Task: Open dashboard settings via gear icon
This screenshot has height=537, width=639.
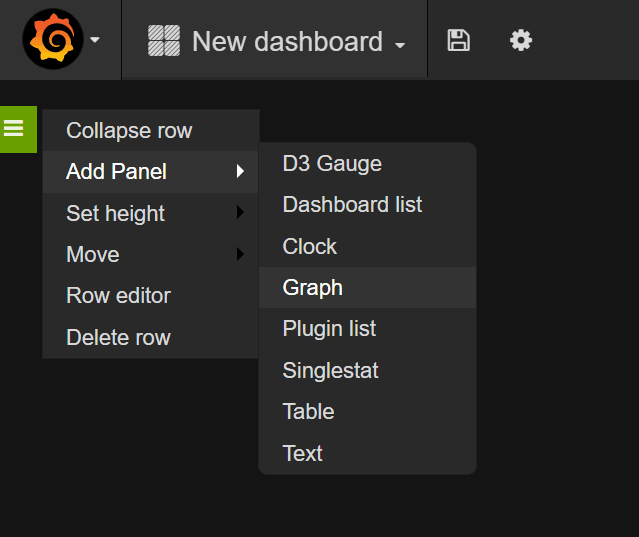Action: click(x=521, y=40)
